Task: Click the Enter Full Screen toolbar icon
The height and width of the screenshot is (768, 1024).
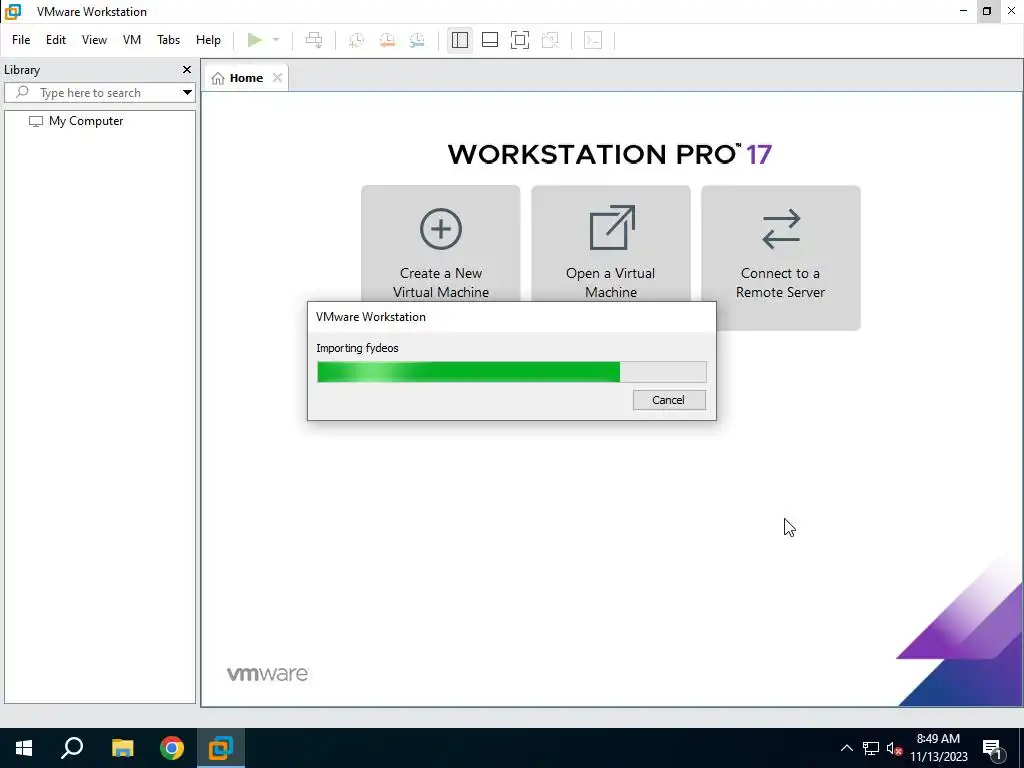Action: click(520, 40)
